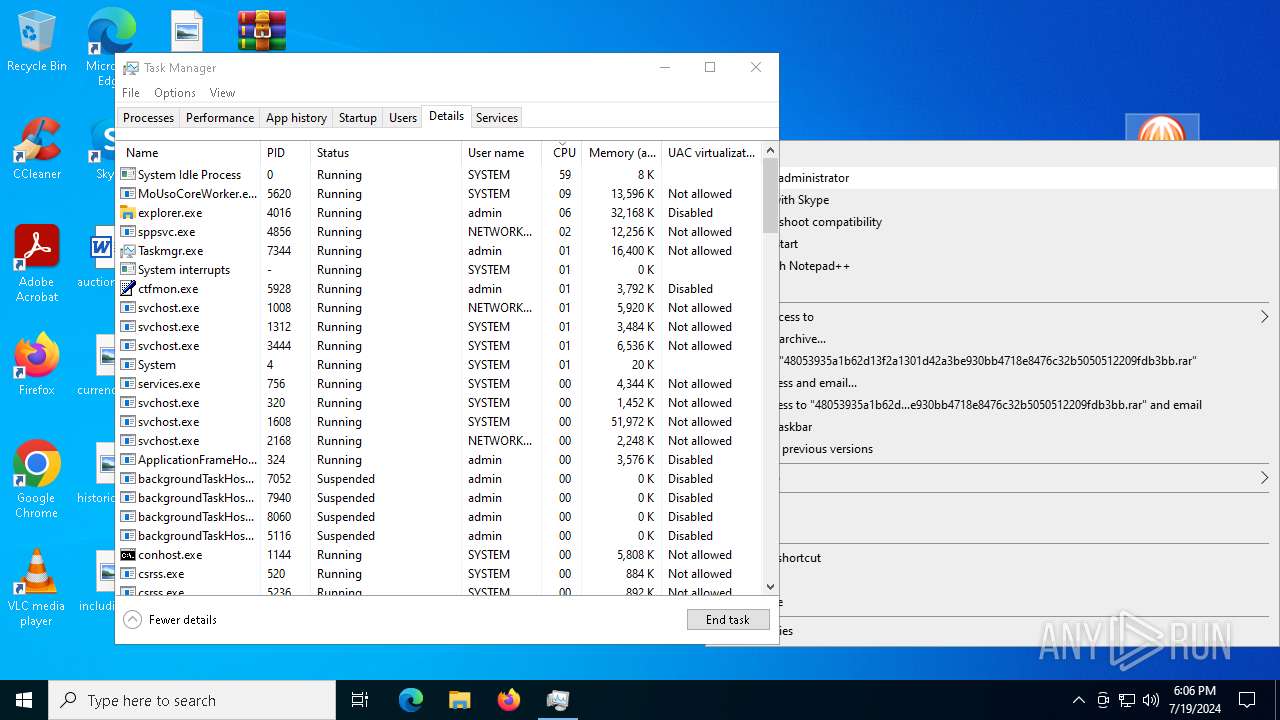The height and width of the screenshot is (720, 1280).
Task: Sort by the Status column header
Action: (385, 153)
